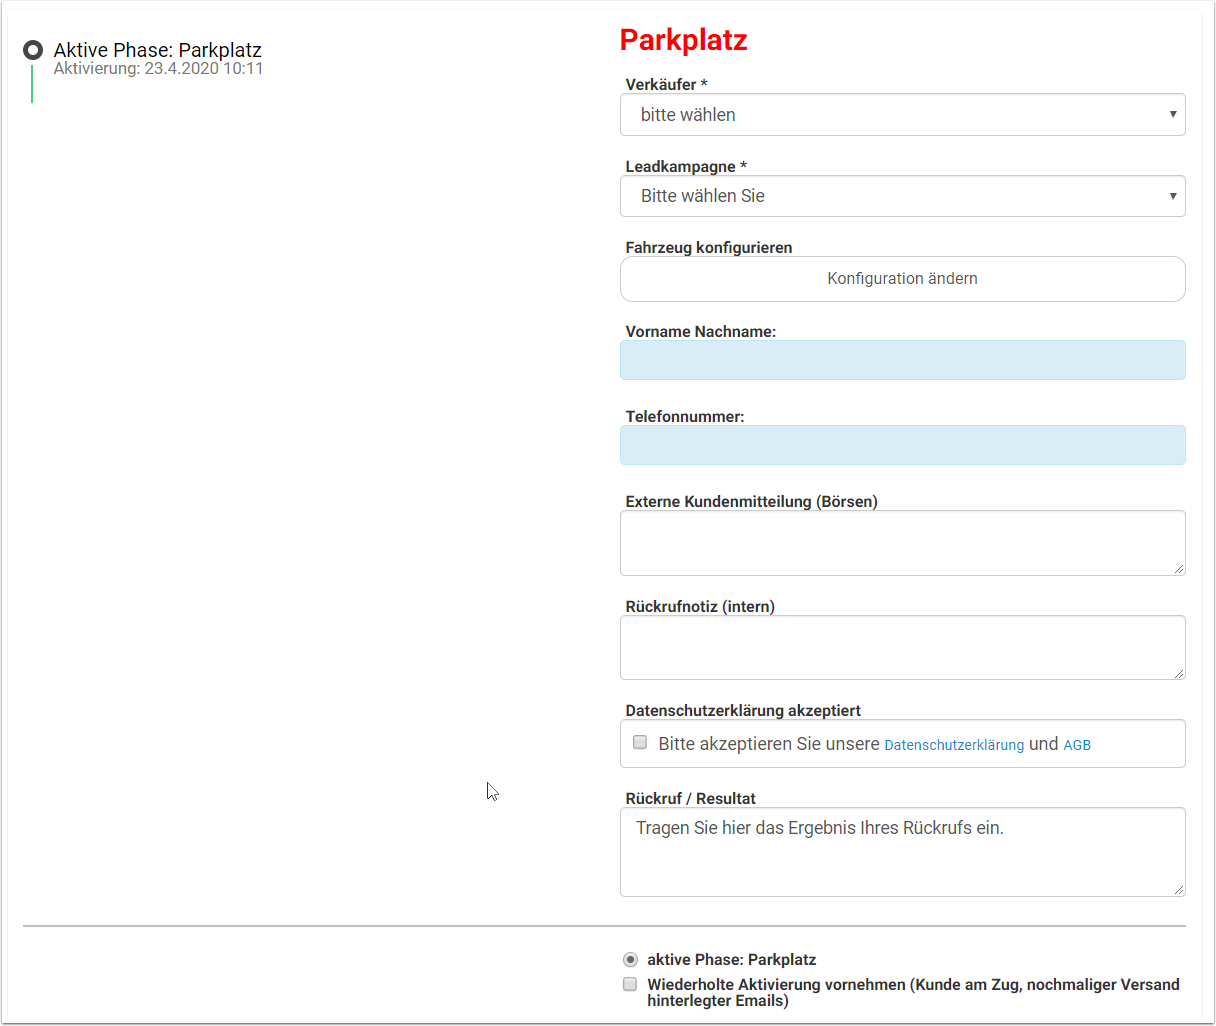The height and width of the screenshot is (1026, 1216).
Task: Click the Vorname Nachname input field
Action: 902,360
